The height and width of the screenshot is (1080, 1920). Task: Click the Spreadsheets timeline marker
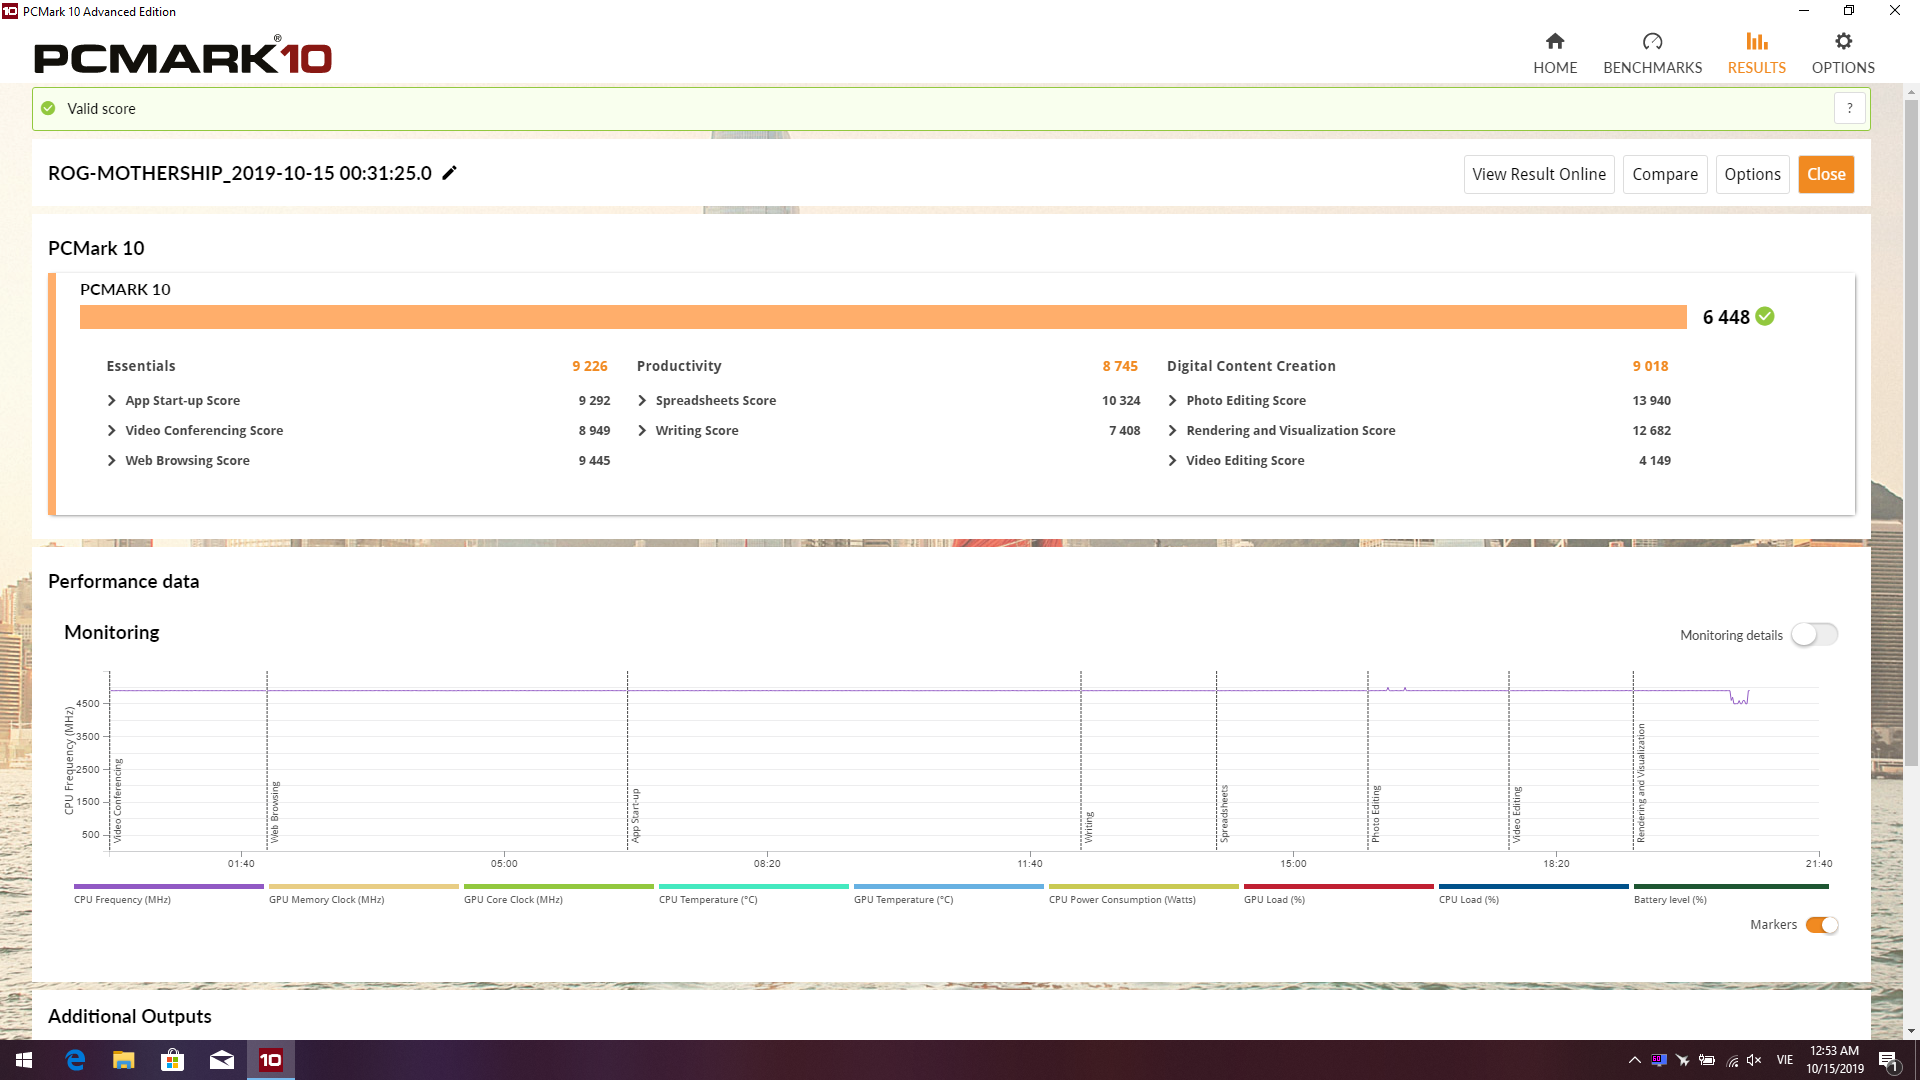(1224, 814)
